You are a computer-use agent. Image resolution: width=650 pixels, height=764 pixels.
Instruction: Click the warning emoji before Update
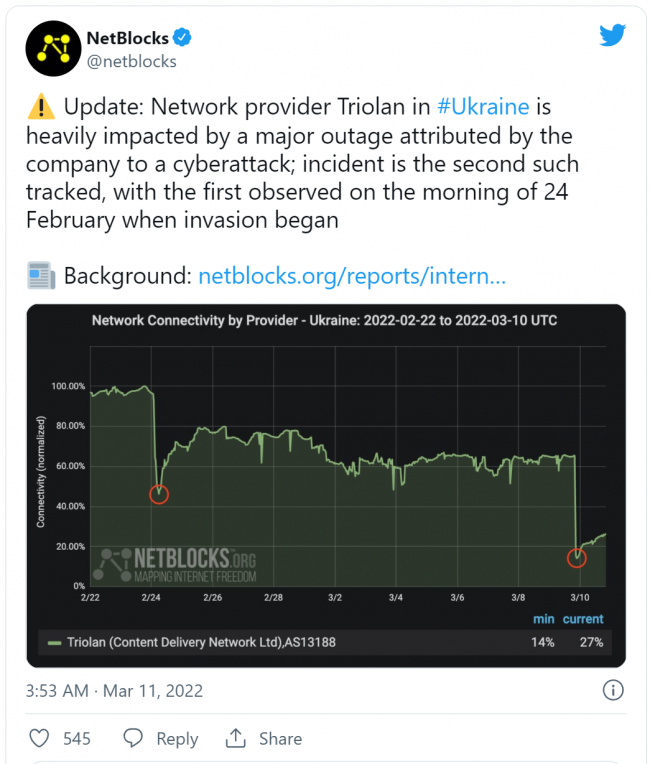click(x=42, y=107)
